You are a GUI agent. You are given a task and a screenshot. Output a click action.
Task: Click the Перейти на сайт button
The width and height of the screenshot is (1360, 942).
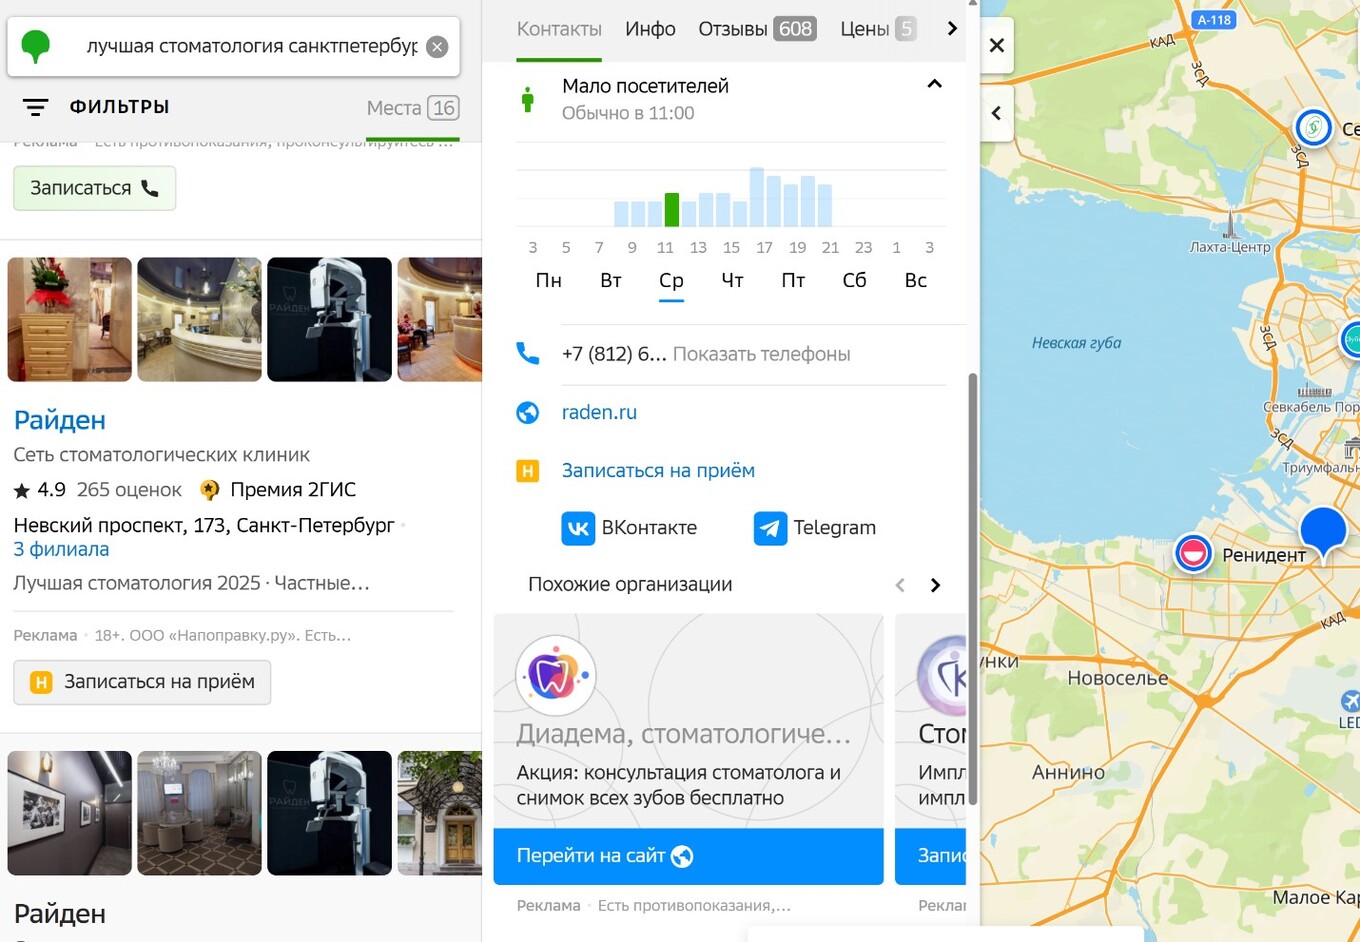point(688,856)
